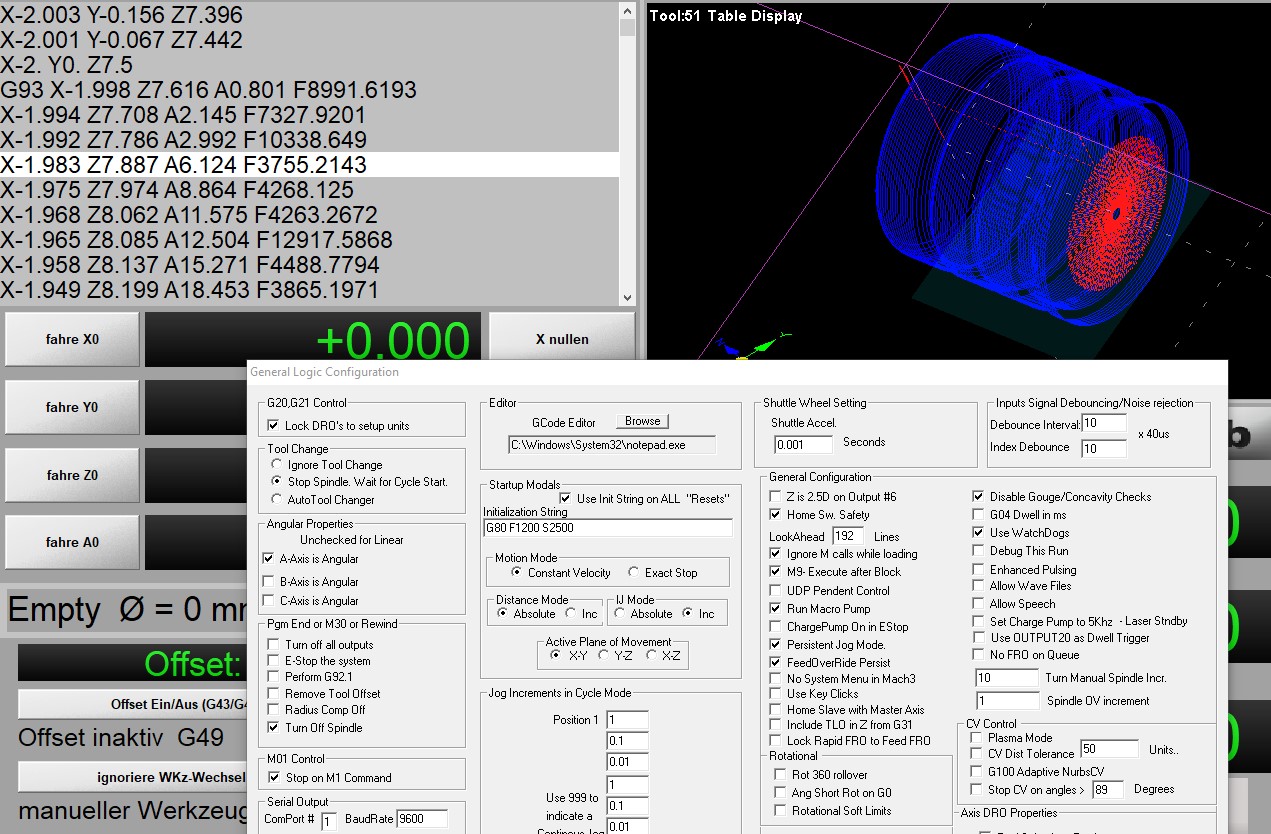Enable 'Radius Comp Off' checkbox
Image resolution: width=1271 pixels, height=834 pixels.
[x=274, y=710]
